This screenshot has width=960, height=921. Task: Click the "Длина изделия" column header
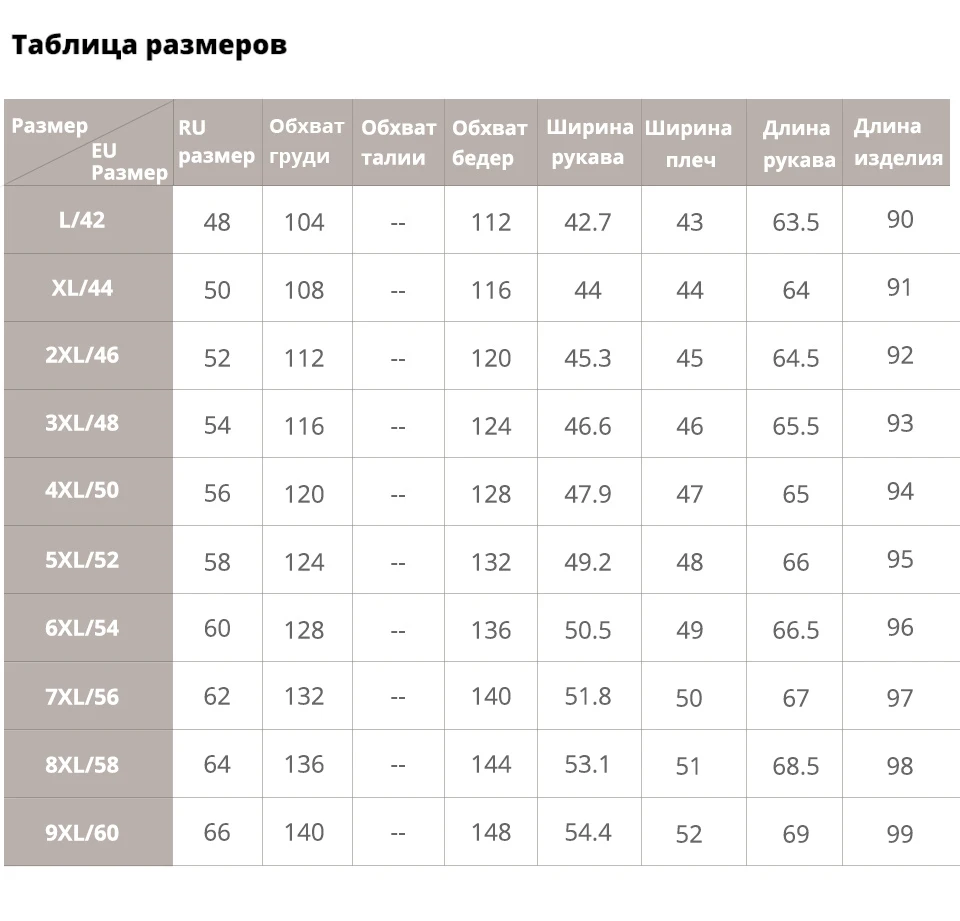click(x=897, y=142)
